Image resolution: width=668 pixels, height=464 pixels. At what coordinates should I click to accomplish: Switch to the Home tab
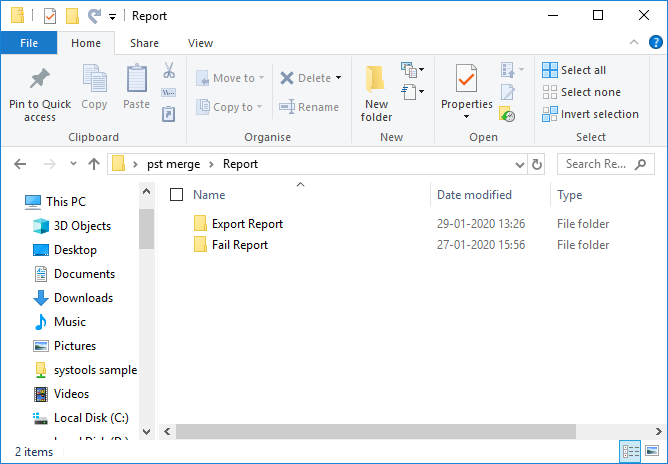(x=86, y=43)
